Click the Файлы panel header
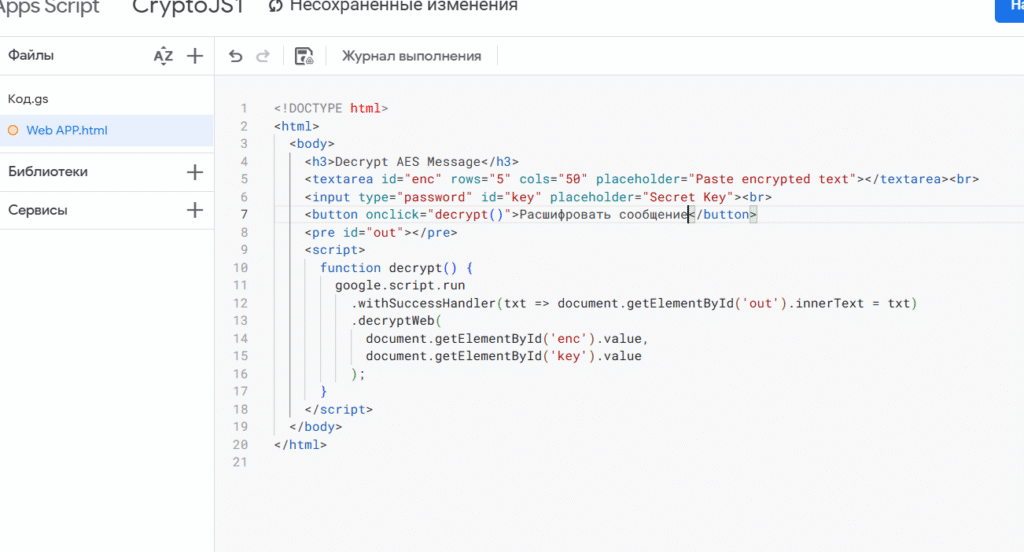 click(31, 56)
